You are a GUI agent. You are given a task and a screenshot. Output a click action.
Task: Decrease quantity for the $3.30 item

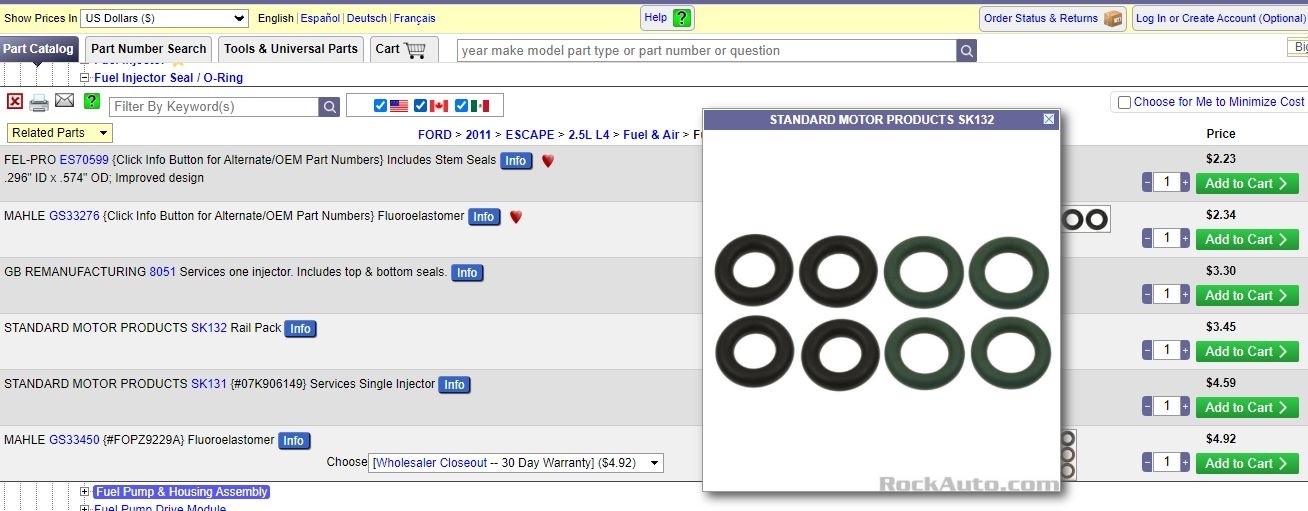coord(1147,295)
